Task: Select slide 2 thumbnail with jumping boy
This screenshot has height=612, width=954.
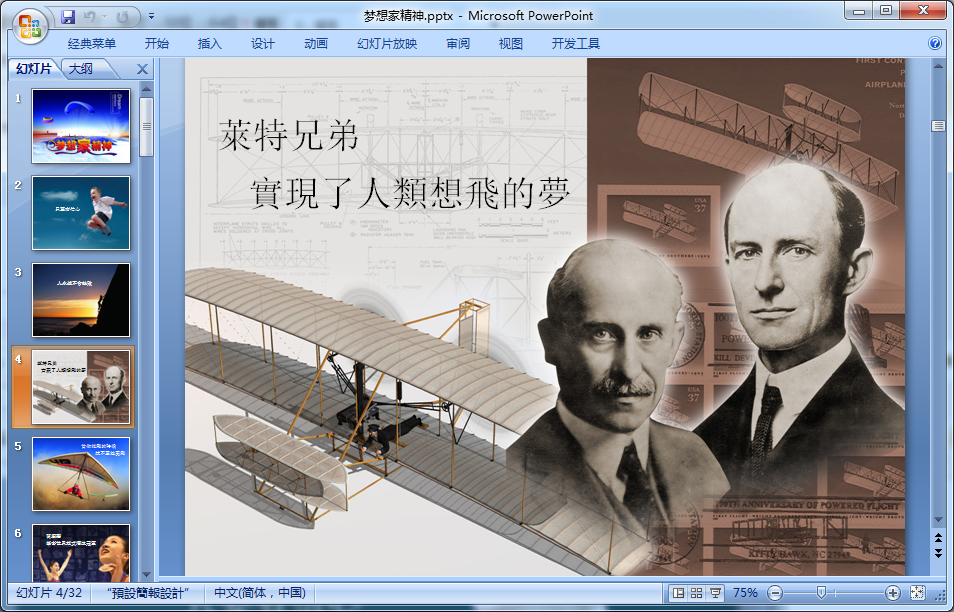Action: 81,213
